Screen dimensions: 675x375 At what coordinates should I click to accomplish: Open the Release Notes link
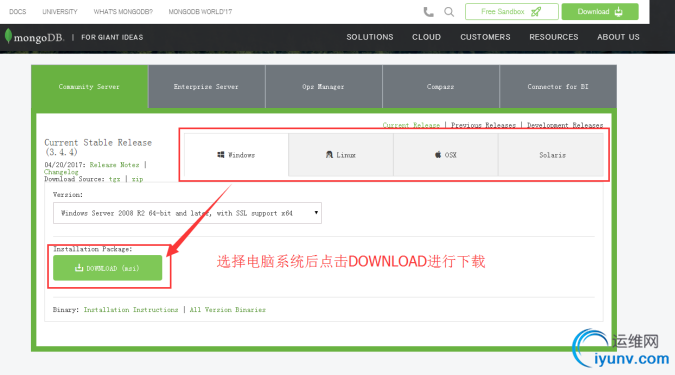115,165
